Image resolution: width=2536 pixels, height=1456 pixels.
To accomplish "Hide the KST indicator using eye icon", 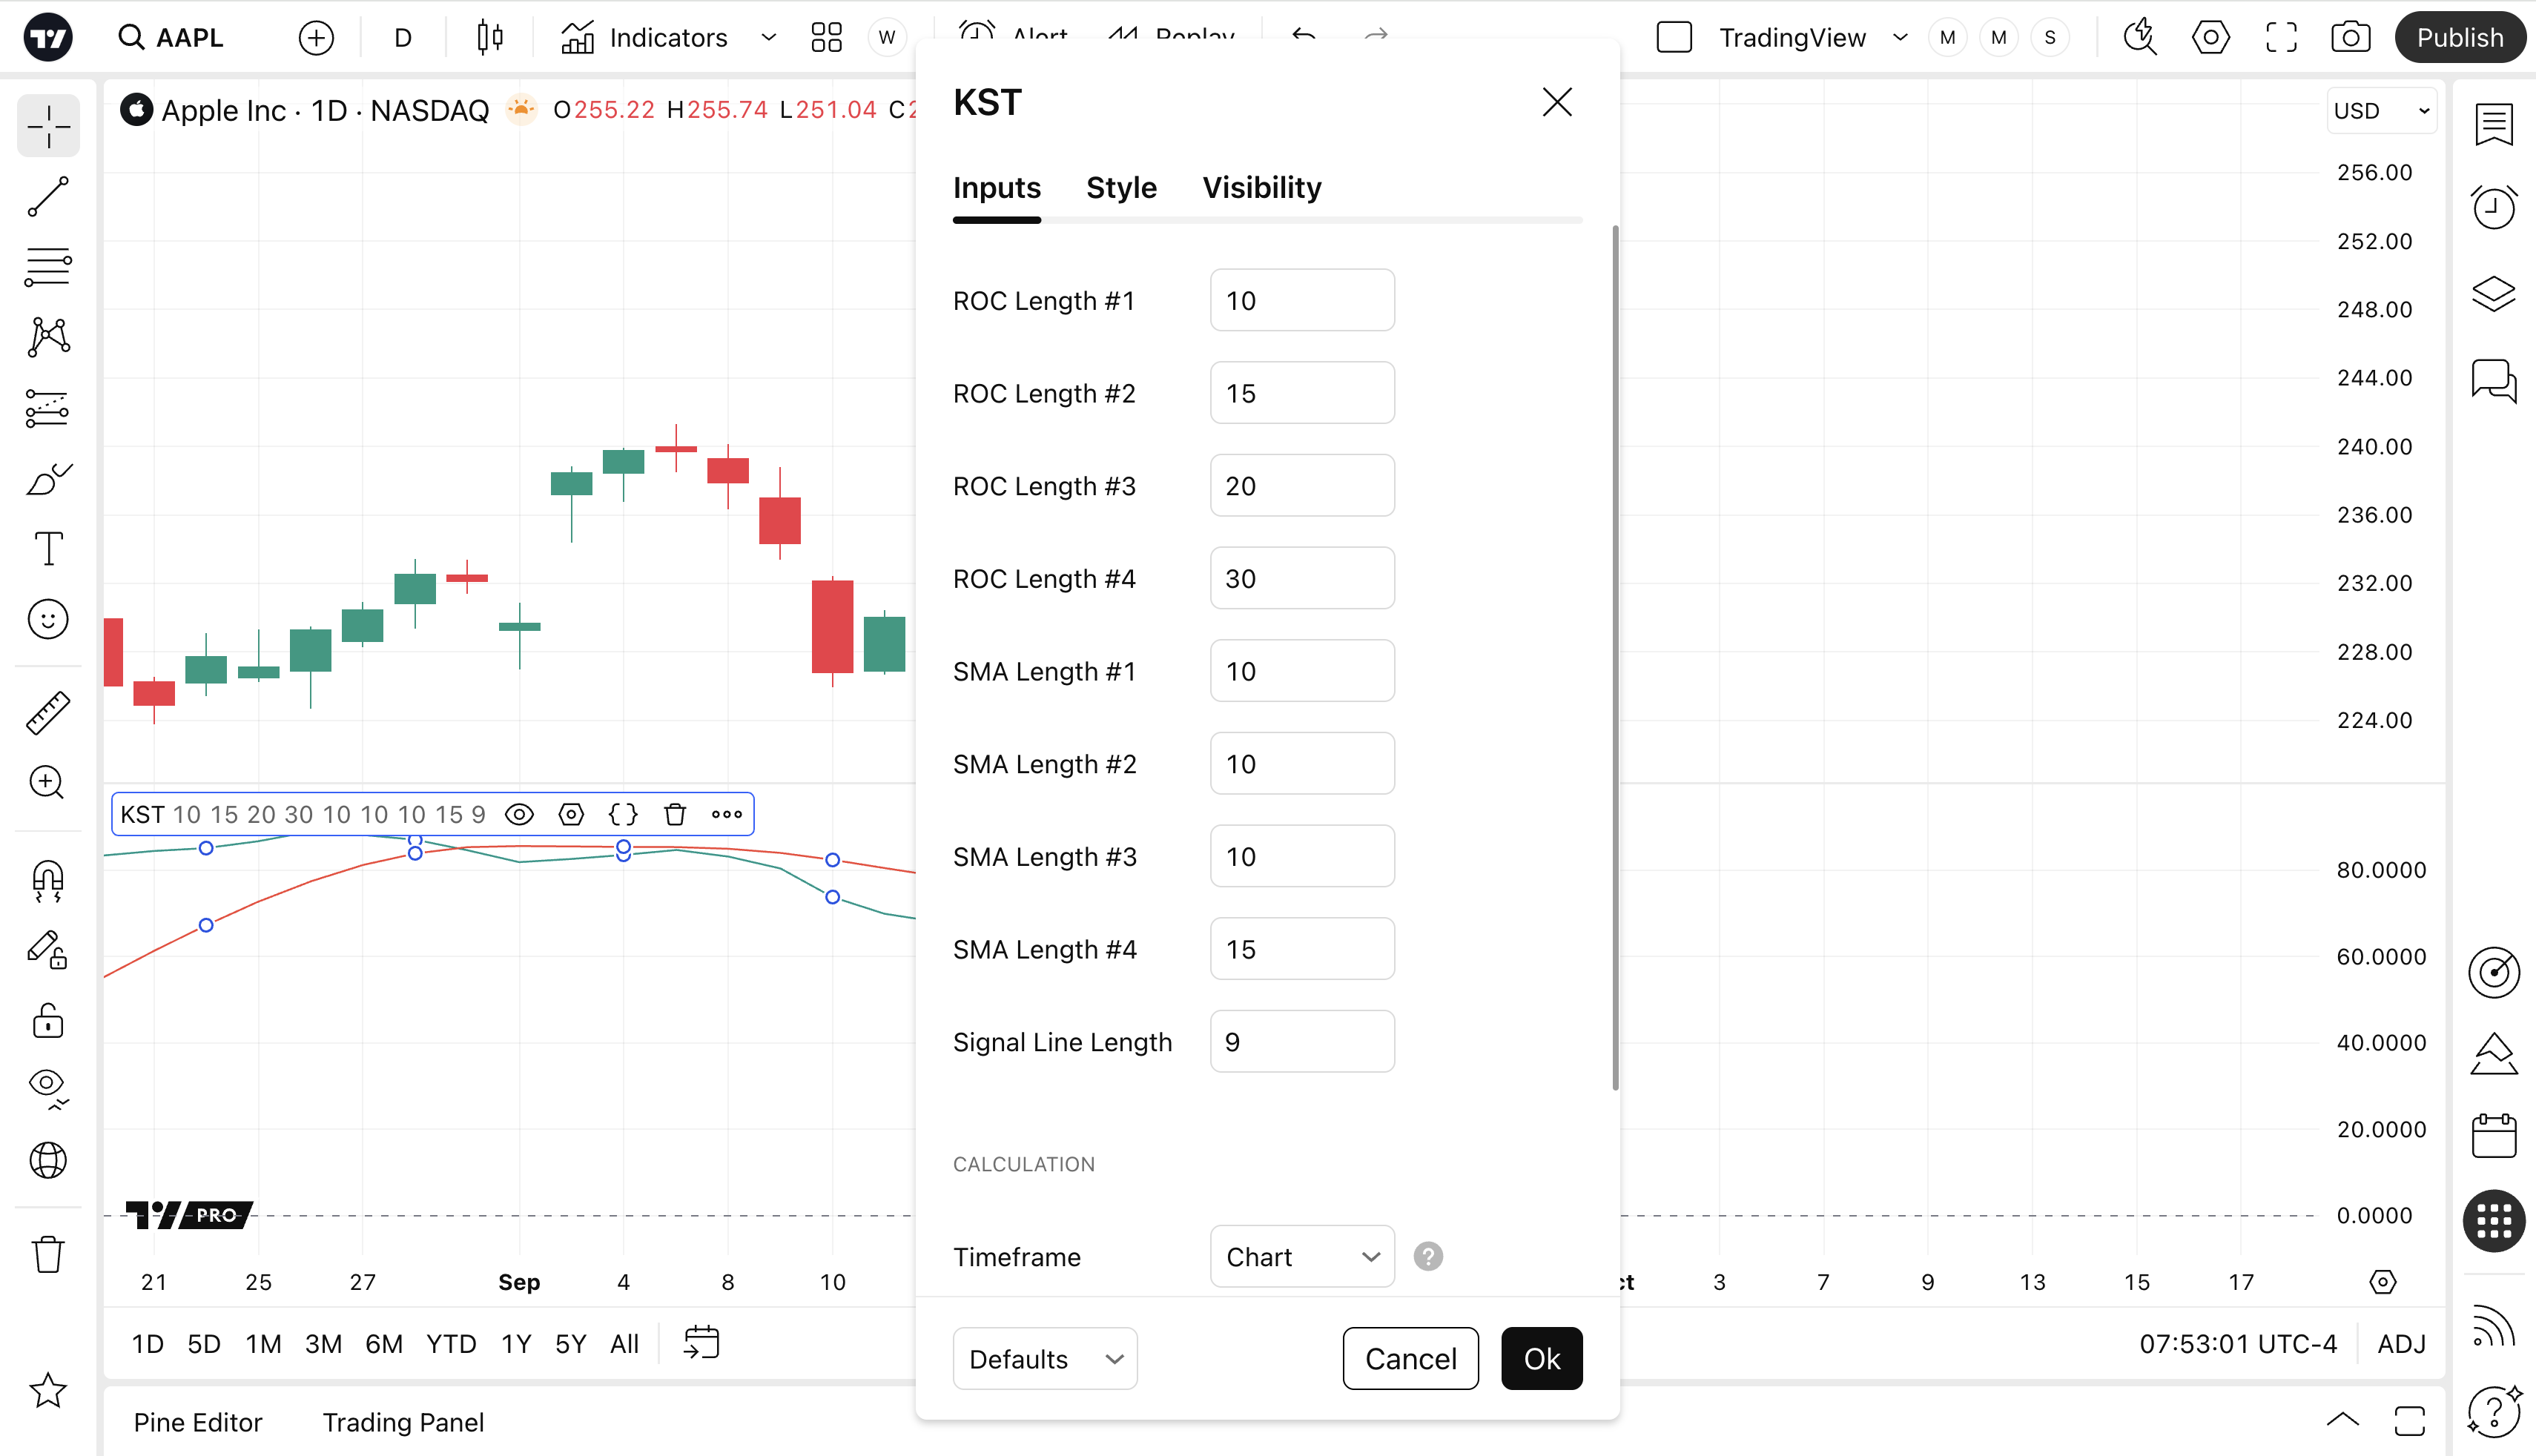I will (519, 814).
